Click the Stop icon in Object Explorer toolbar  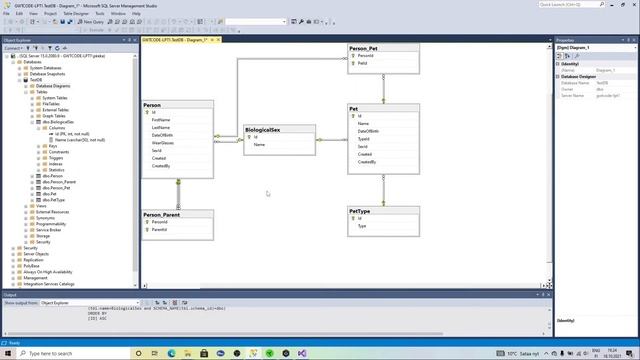click(x=42, y=48)
